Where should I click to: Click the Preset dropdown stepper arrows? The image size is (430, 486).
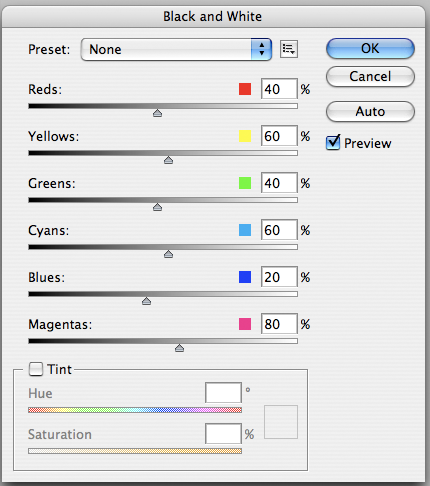tap(262, 49)
